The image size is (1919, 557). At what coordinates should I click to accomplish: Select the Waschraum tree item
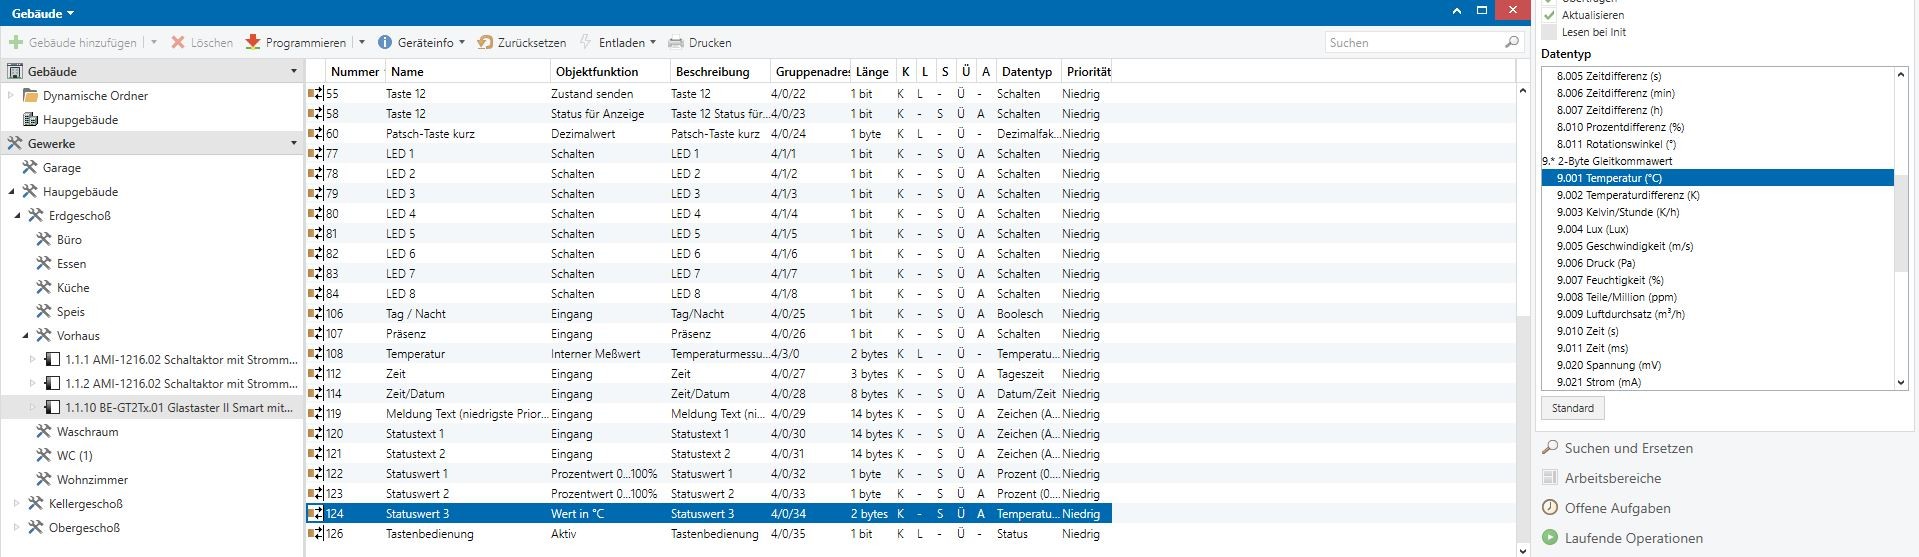(x=87, y=432)
